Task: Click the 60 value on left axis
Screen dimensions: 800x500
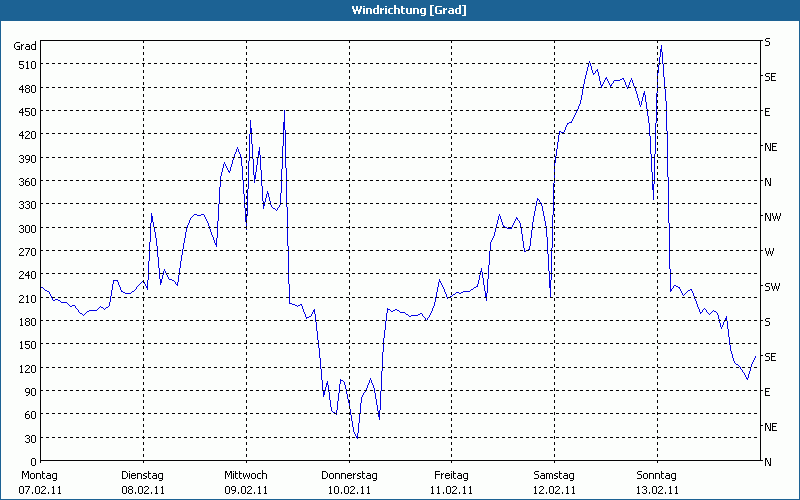Action: (x=31, y=415)
